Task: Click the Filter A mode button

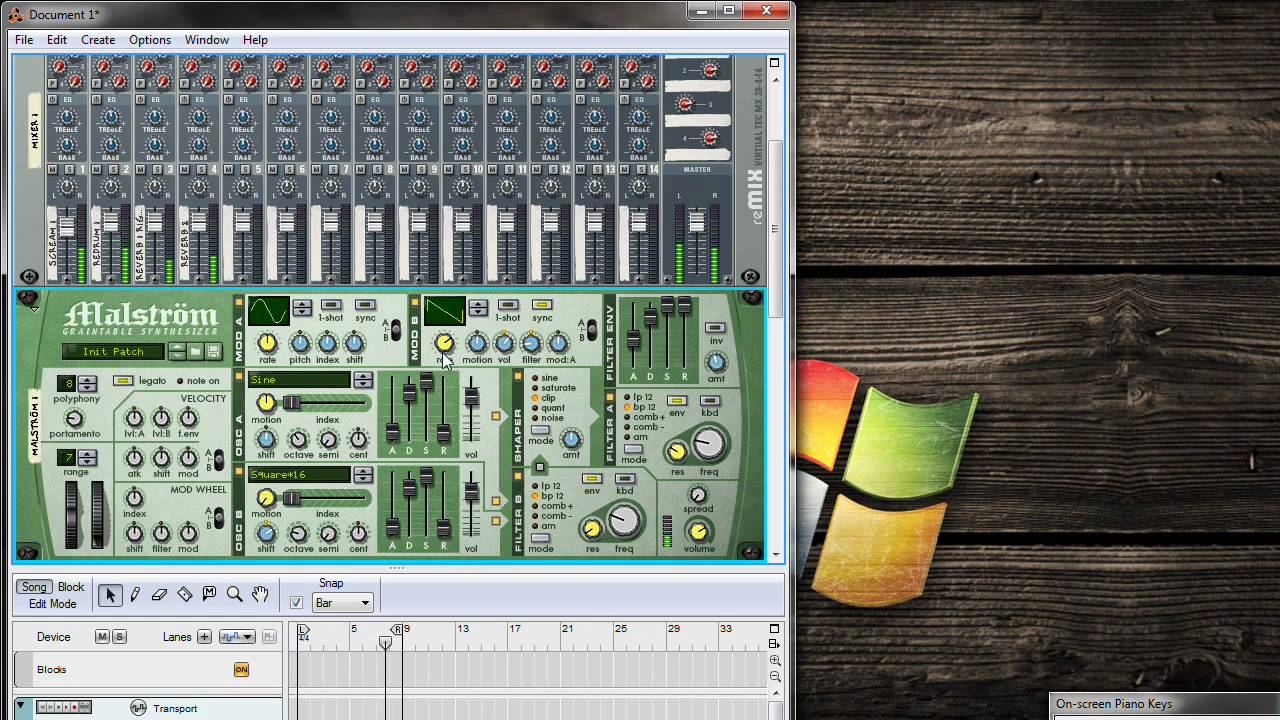Action: pyautogui.click(x=634, y=449)
